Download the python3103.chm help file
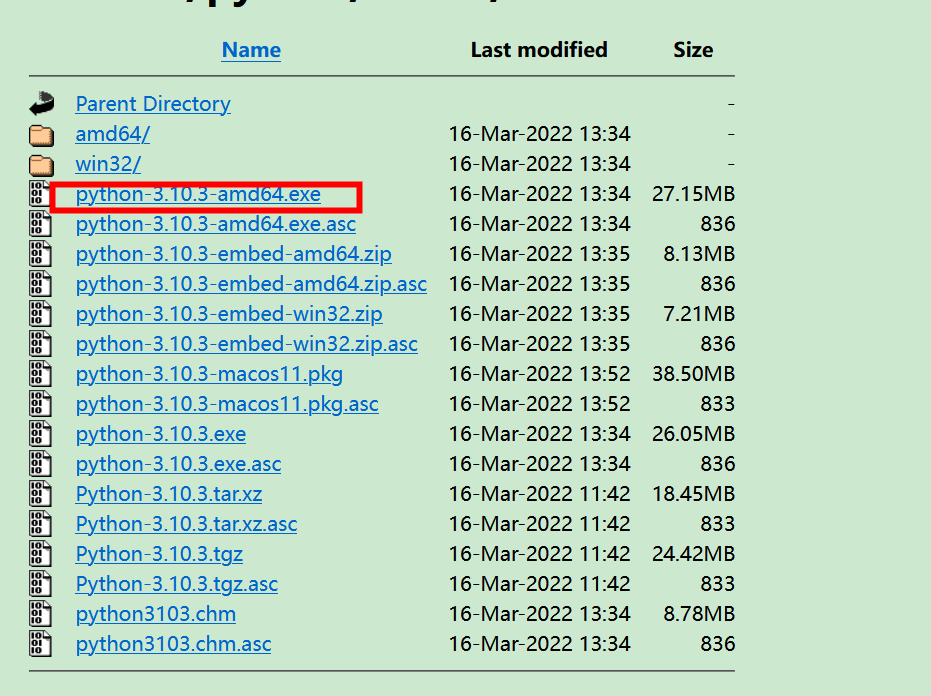931x696 pixels. [156, 614]
